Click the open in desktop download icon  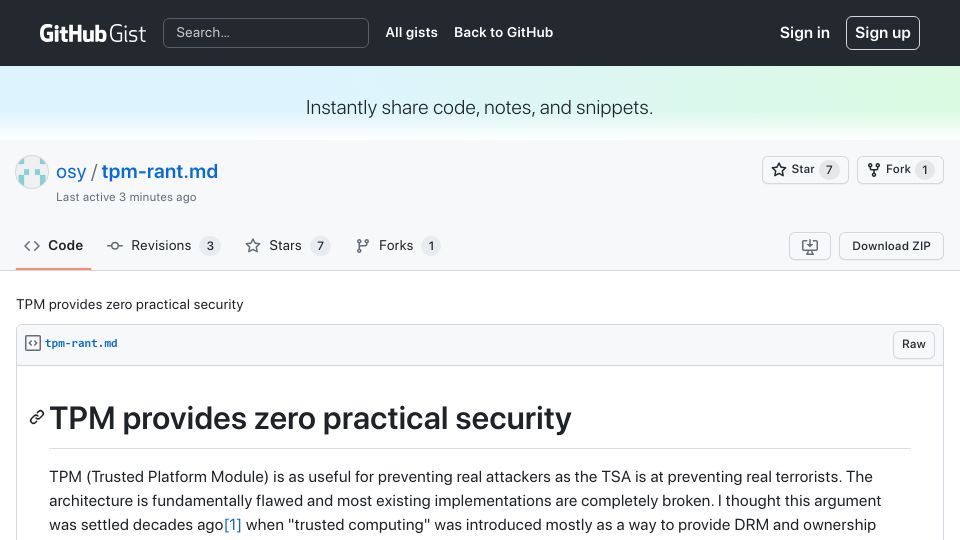tap(809, 246)
